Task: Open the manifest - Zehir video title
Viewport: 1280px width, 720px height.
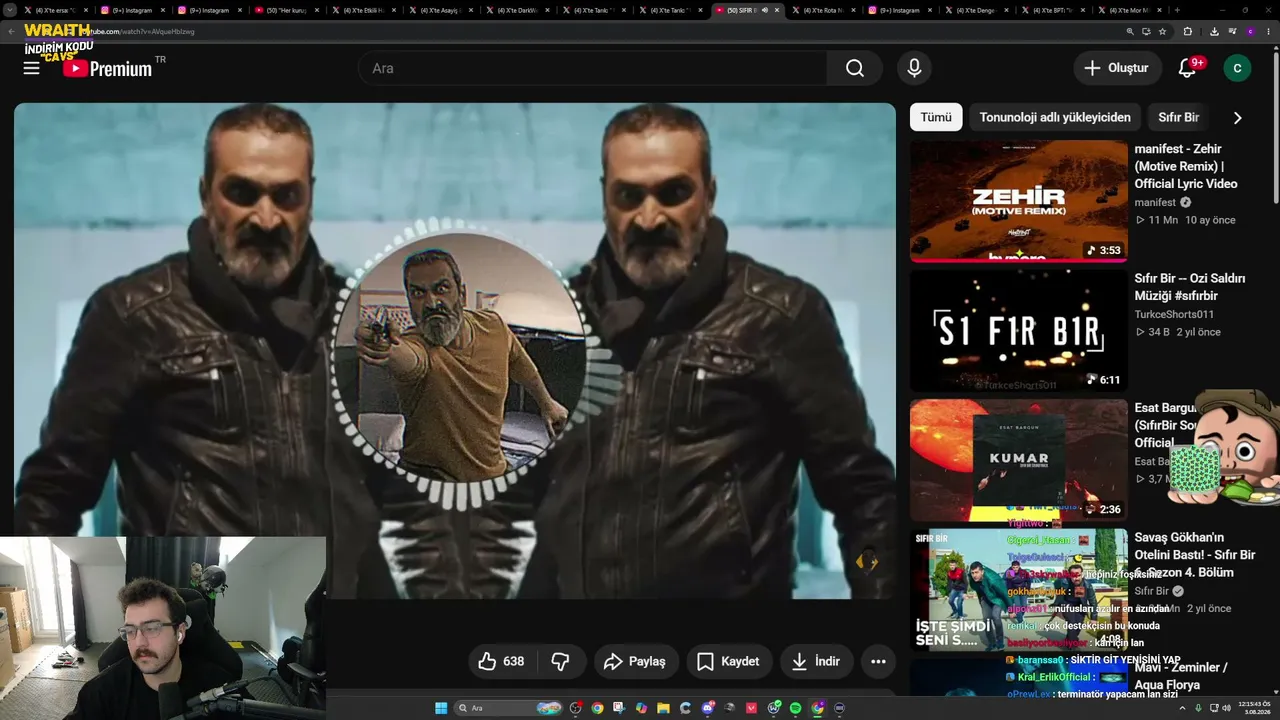Action: click(1186, 166)
